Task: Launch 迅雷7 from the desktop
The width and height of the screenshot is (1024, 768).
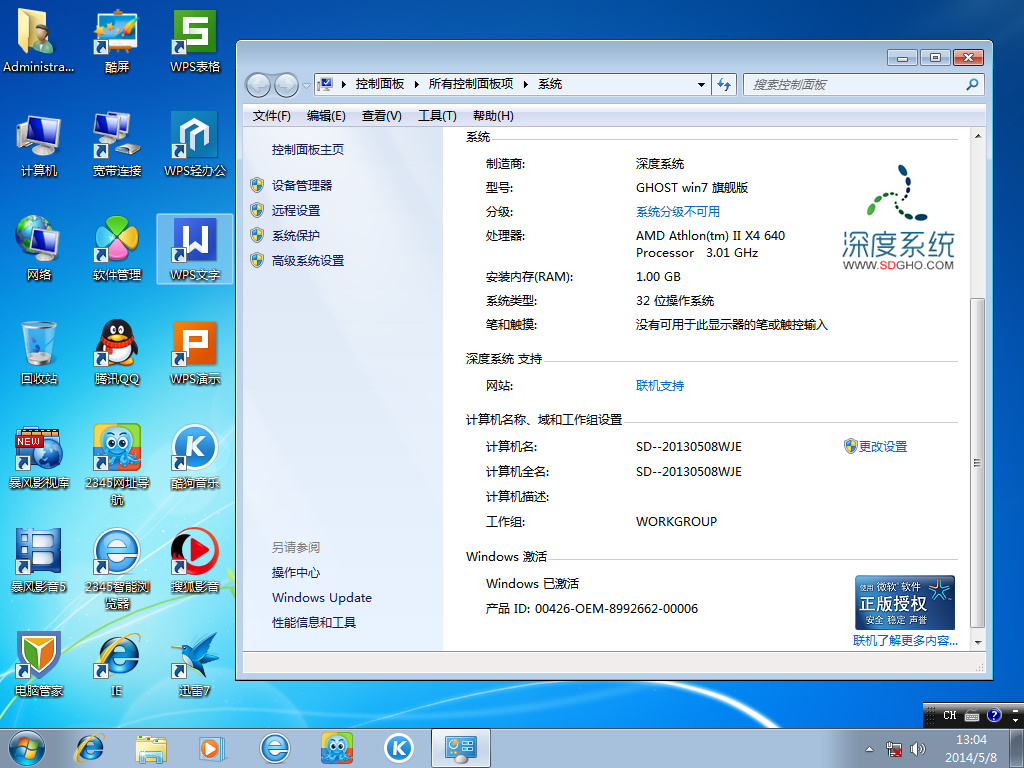Action: point(195,665)
